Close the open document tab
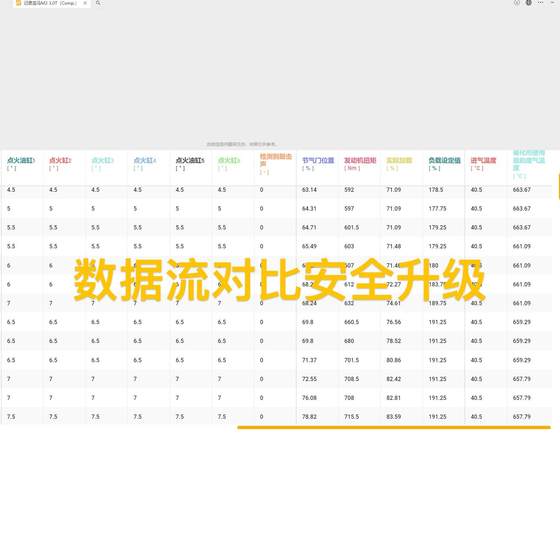The height and width of the screenshot is (560, 560). [x=85, y=3]
